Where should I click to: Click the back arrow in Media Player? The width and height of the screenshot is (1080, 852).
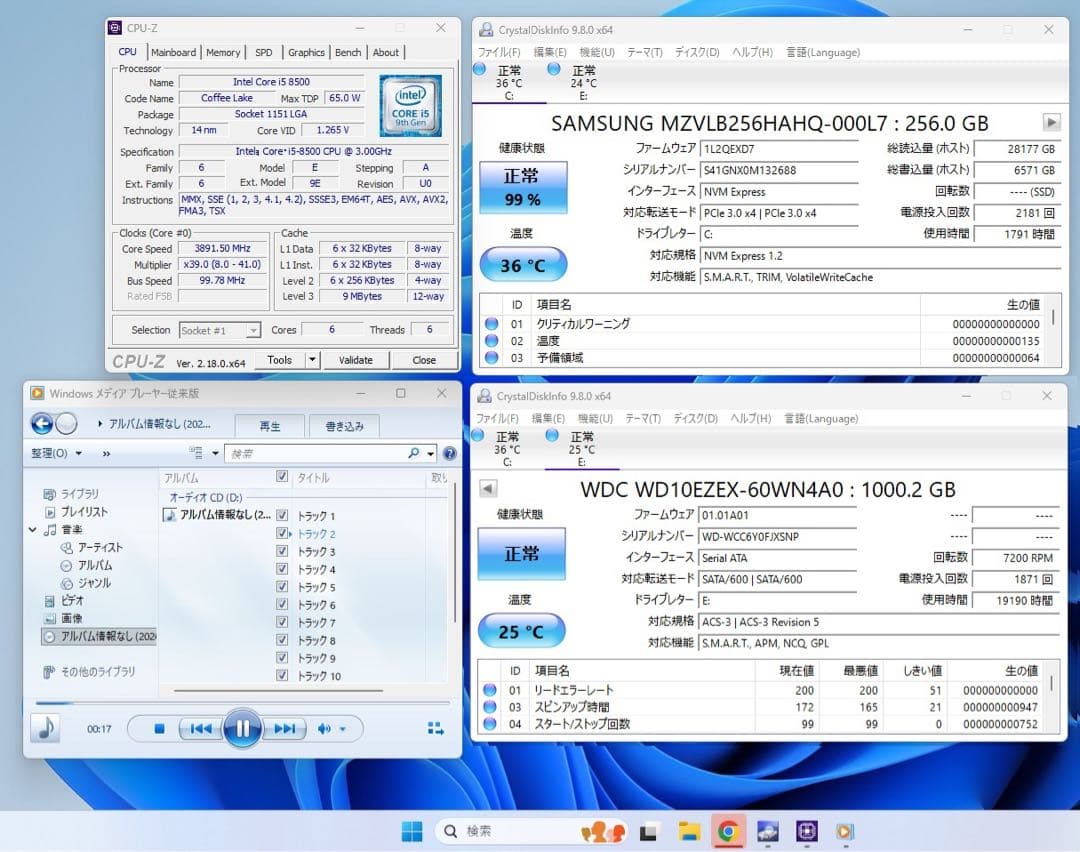pyautogui.click(x=42, y=424)
